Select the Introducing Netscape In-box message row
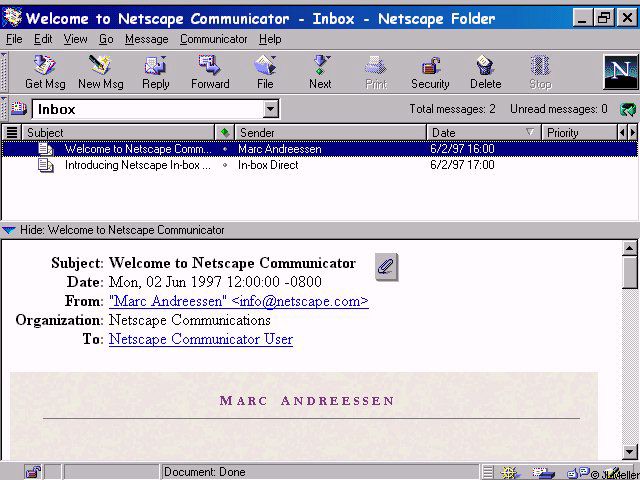640x480 pixels. tap(320, 165)
